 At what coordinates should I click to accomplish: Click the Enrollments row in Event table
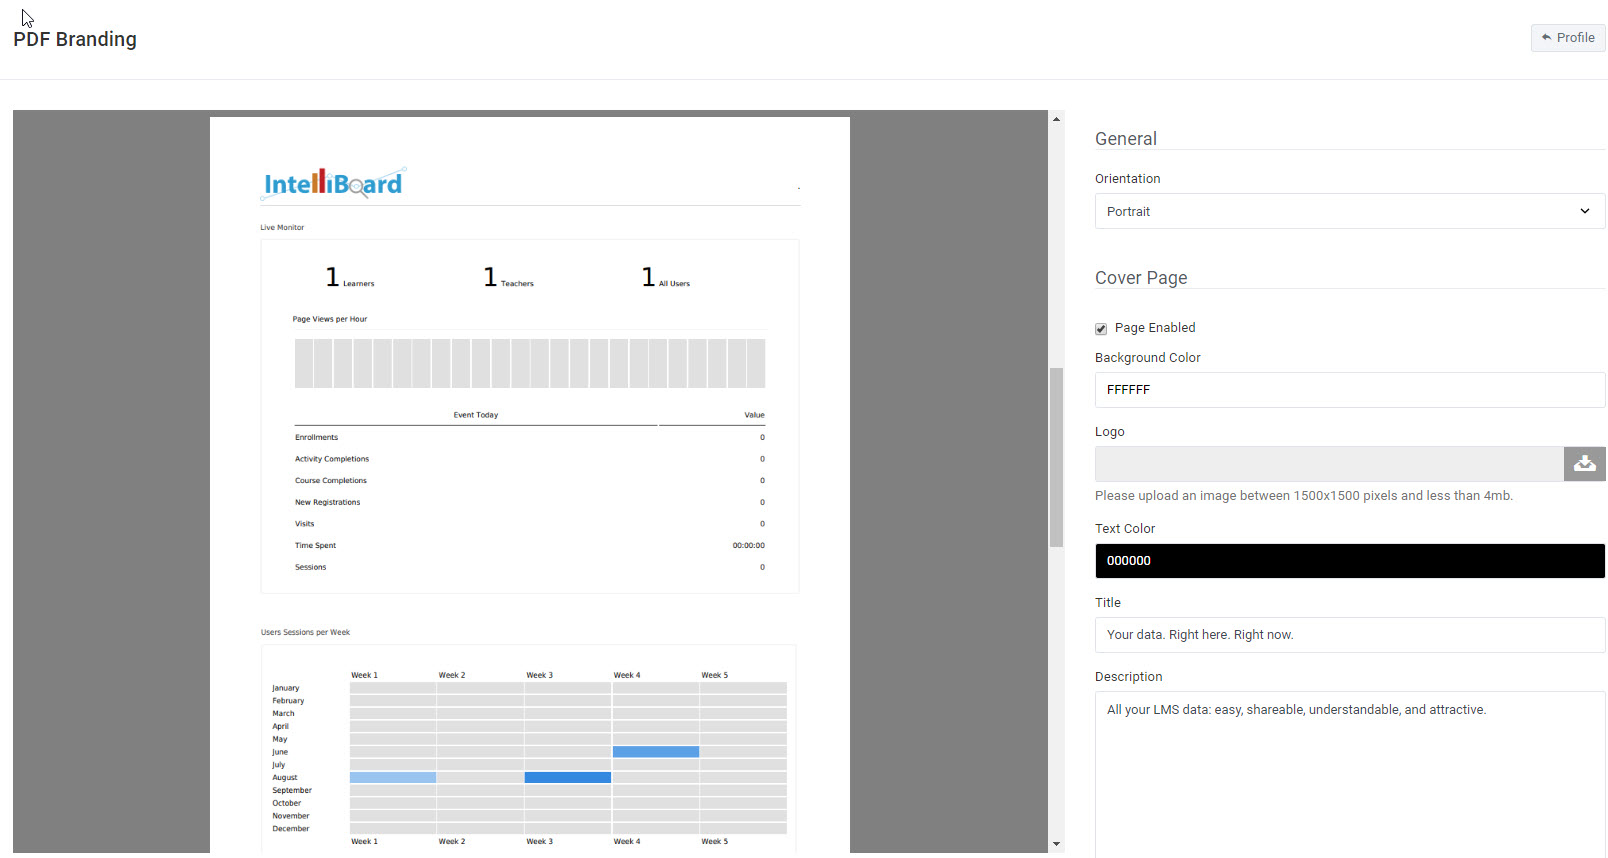point(529,437)
